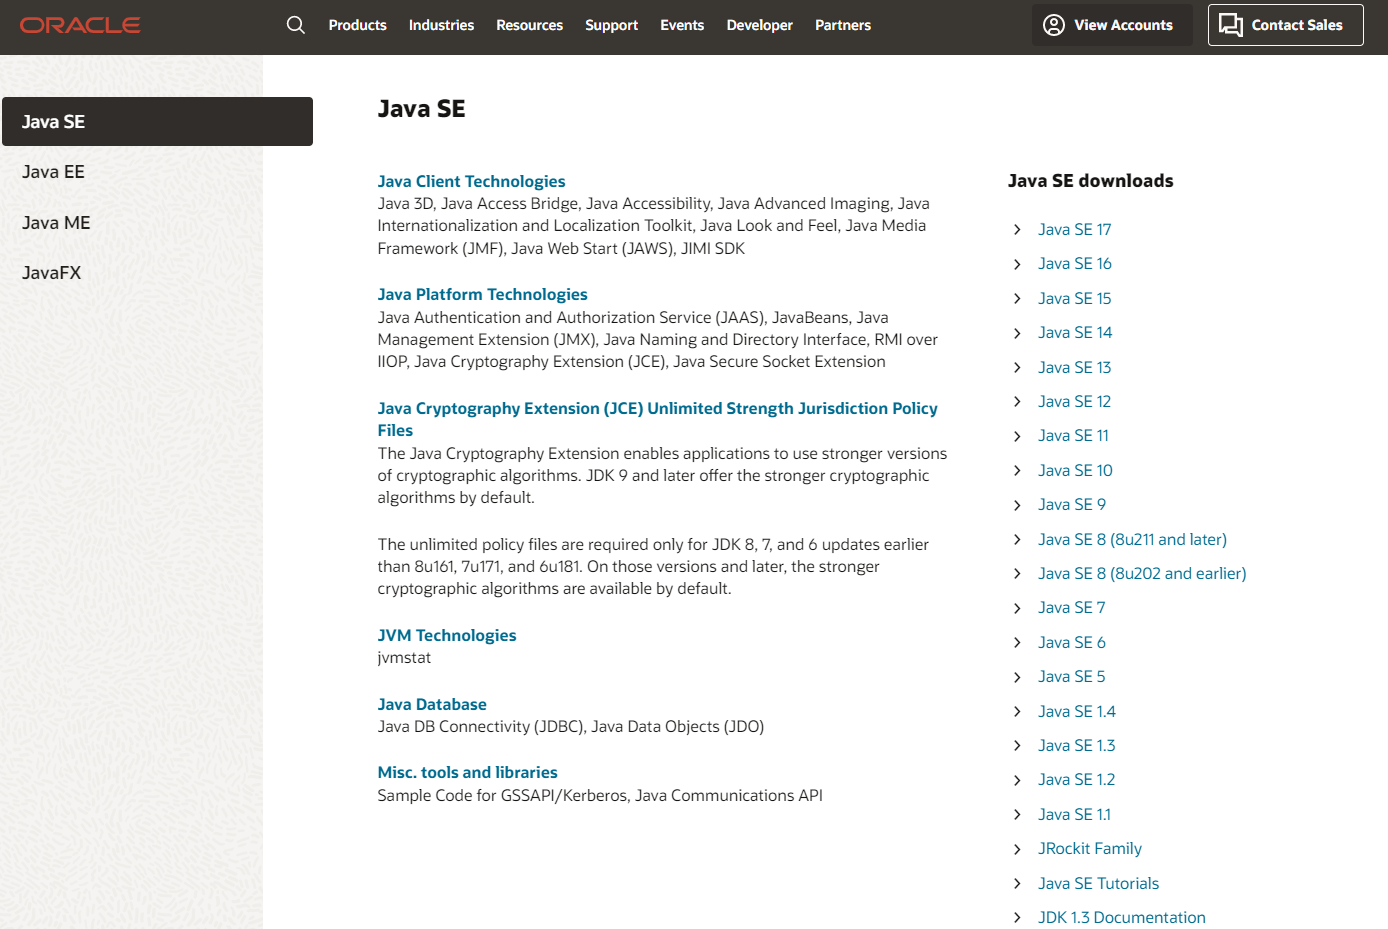Open the Products menu
Image resolution: width=1388 pixels, height=929 pixels.
click(357, 25)
